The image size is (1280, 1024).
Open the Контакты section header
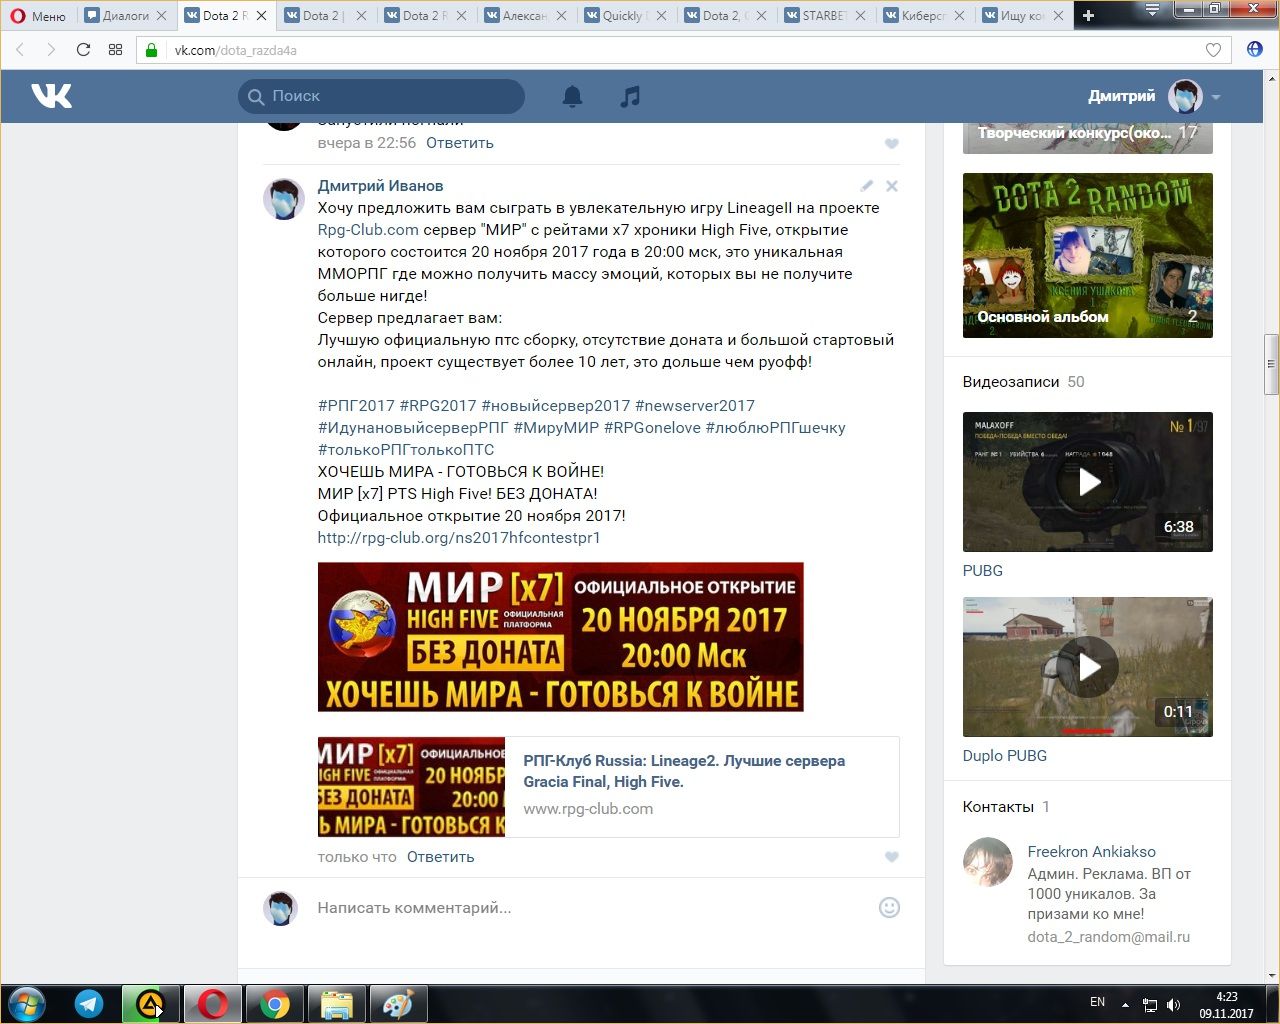coord(998,807)
